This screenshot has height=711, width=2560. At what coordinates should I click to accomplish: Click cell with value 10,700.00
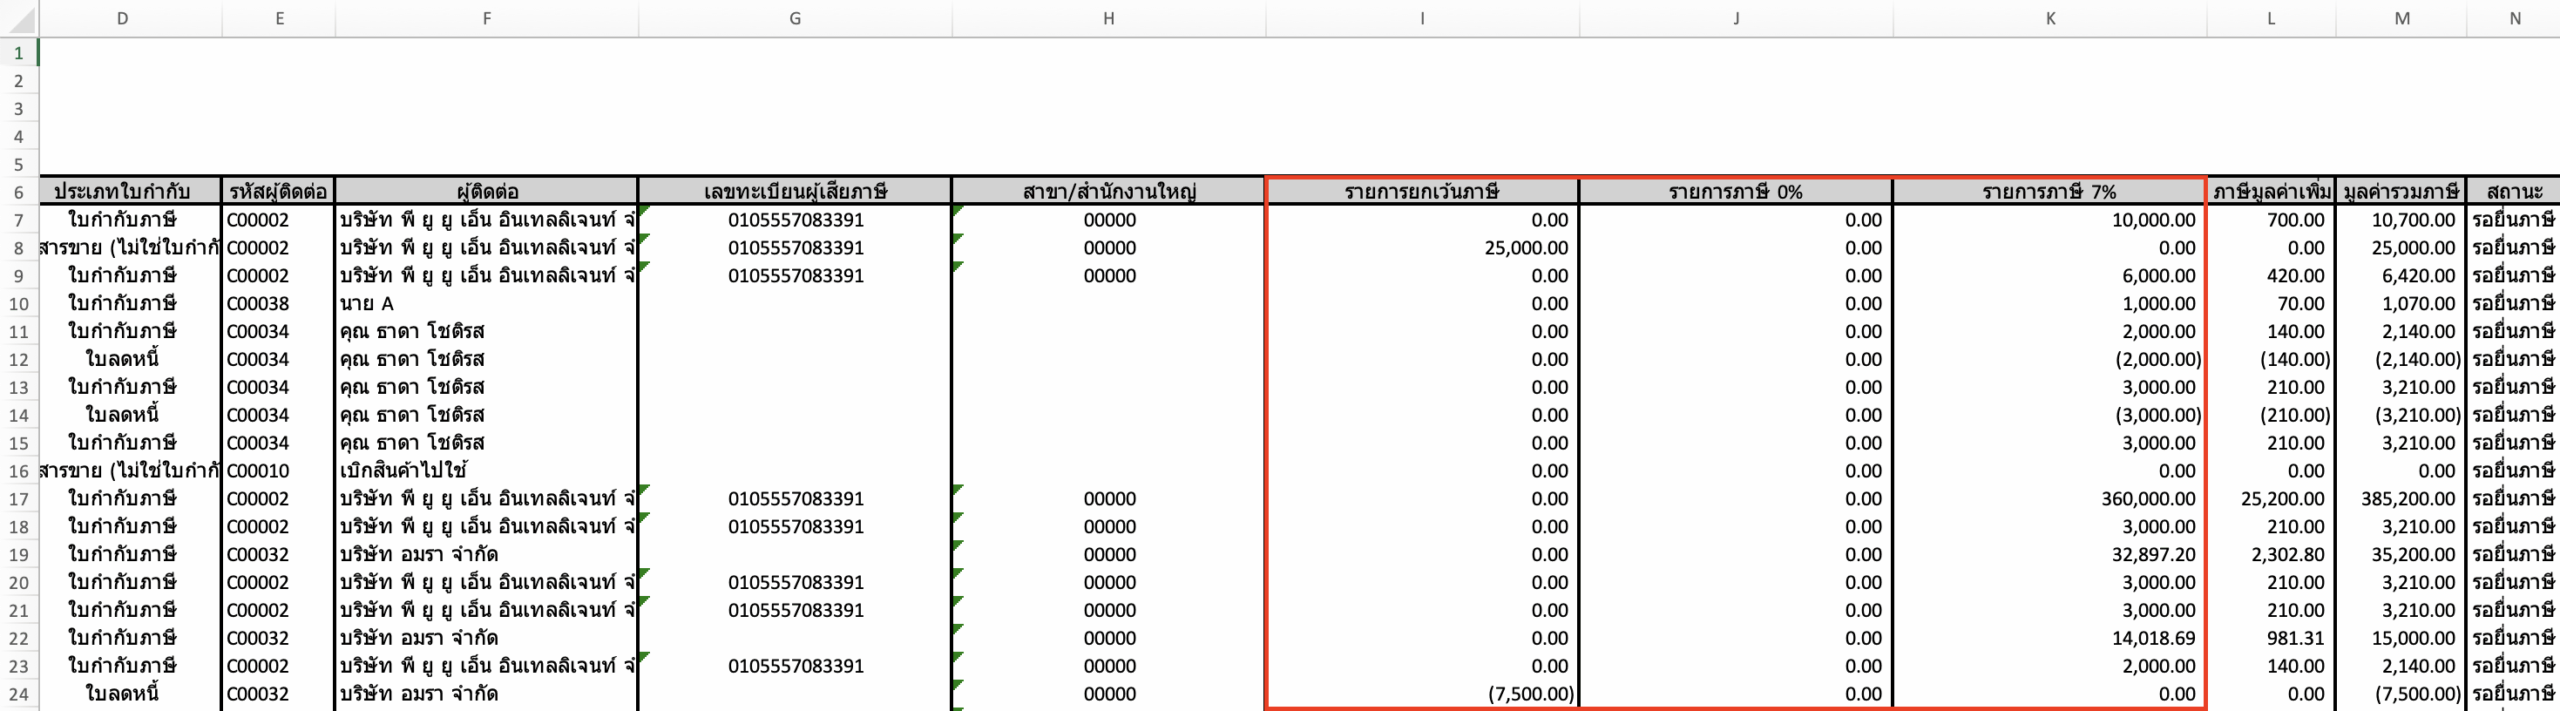pos(2402,220)
